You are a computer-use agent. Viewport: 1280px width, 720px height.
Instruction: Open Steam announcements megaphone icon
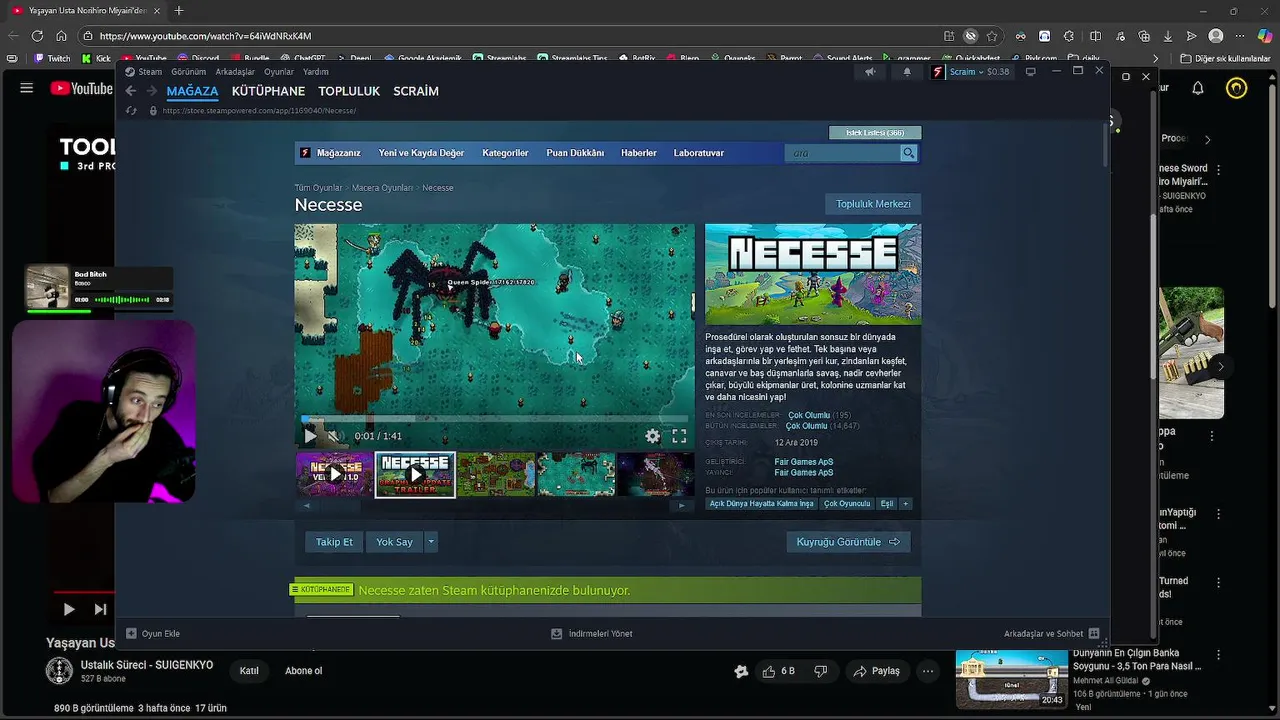pyautogui.click(x=870, y=72)
